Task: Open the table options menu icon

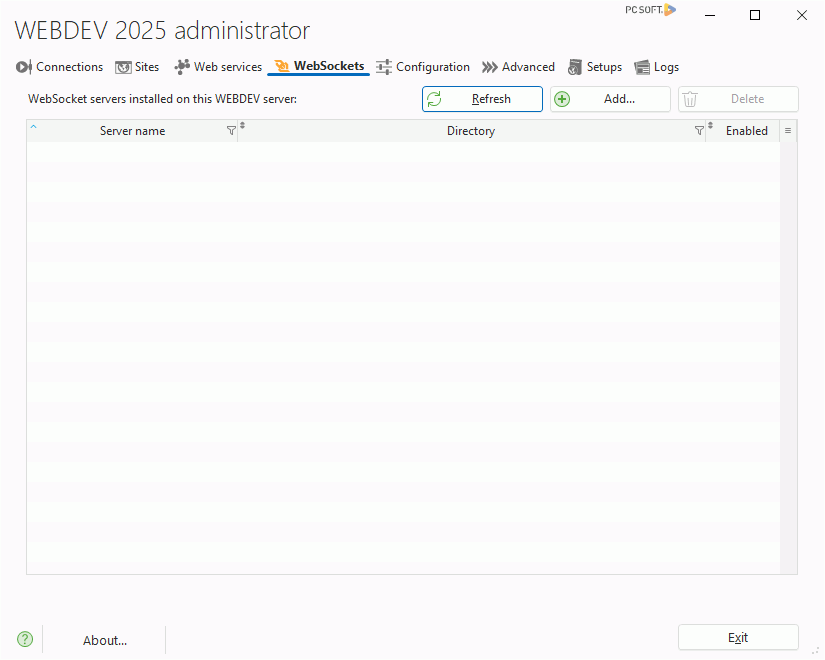Action: point(788,131)
